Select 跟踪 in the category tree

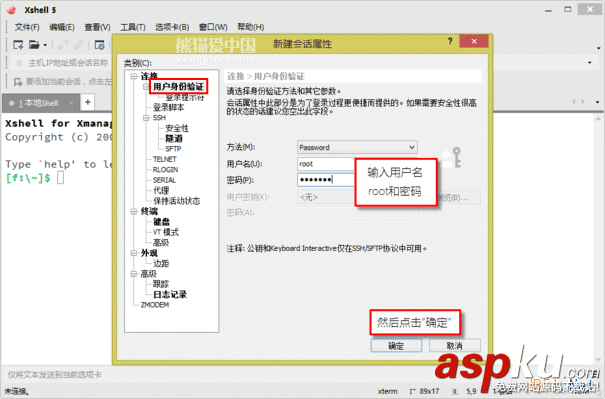161,284
